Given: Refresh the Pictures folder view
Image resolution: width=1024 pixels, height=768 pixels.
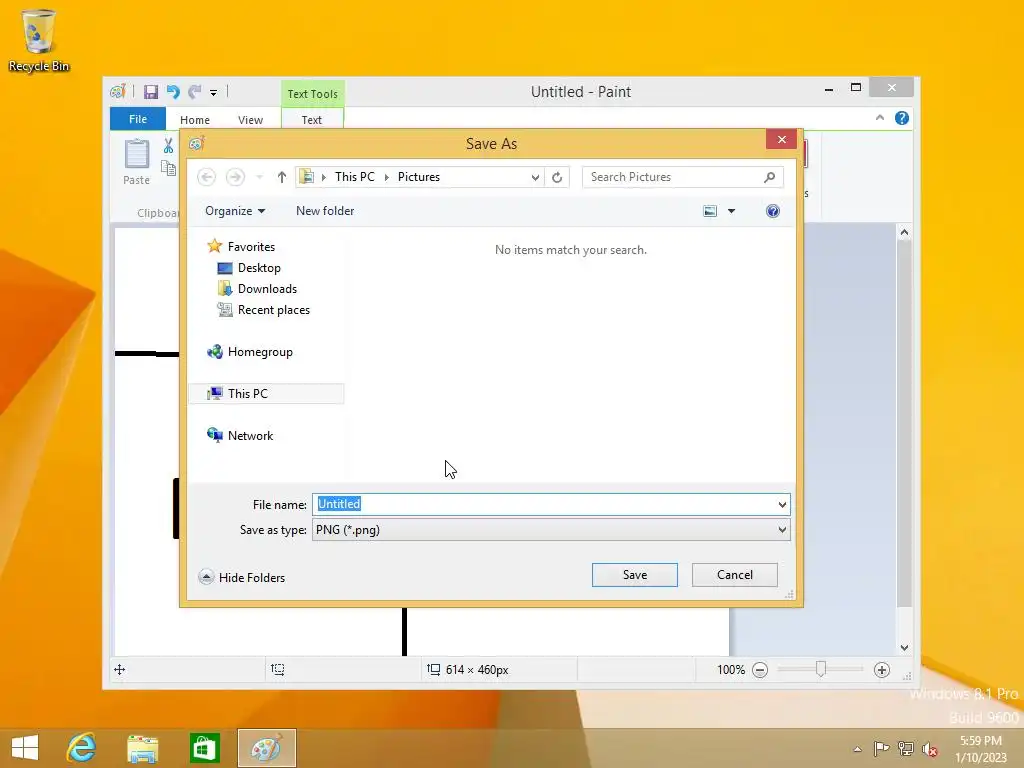Looking at the screenshot, I should [x=557, y=177].
